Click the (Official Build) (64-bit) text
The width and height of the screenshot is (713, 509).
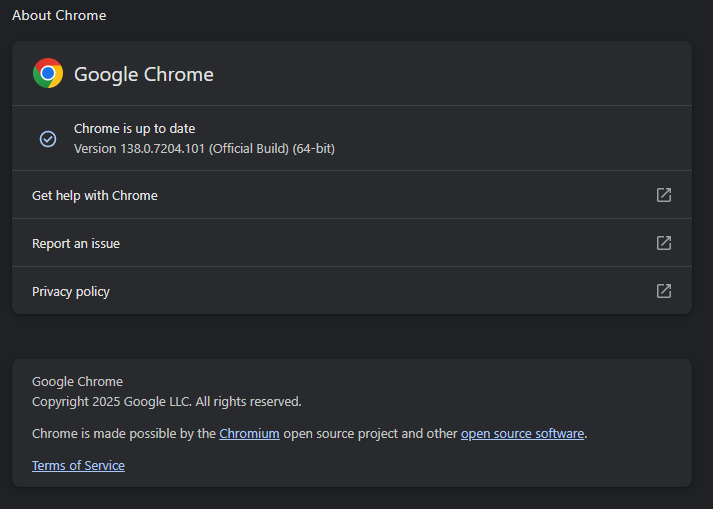[272, 149]
